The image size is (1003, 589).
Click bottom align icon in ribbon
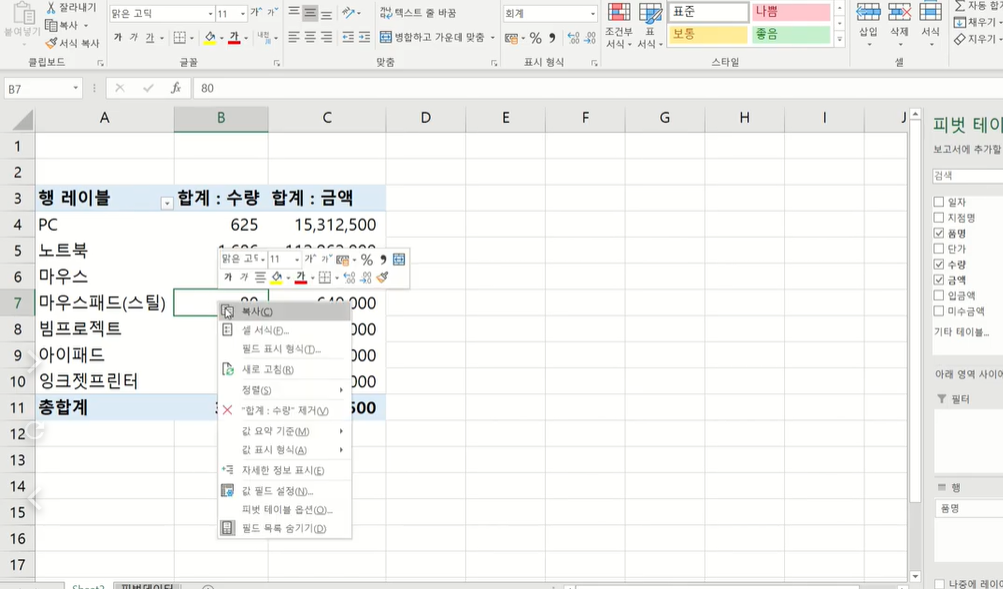[x=326, y=13]
